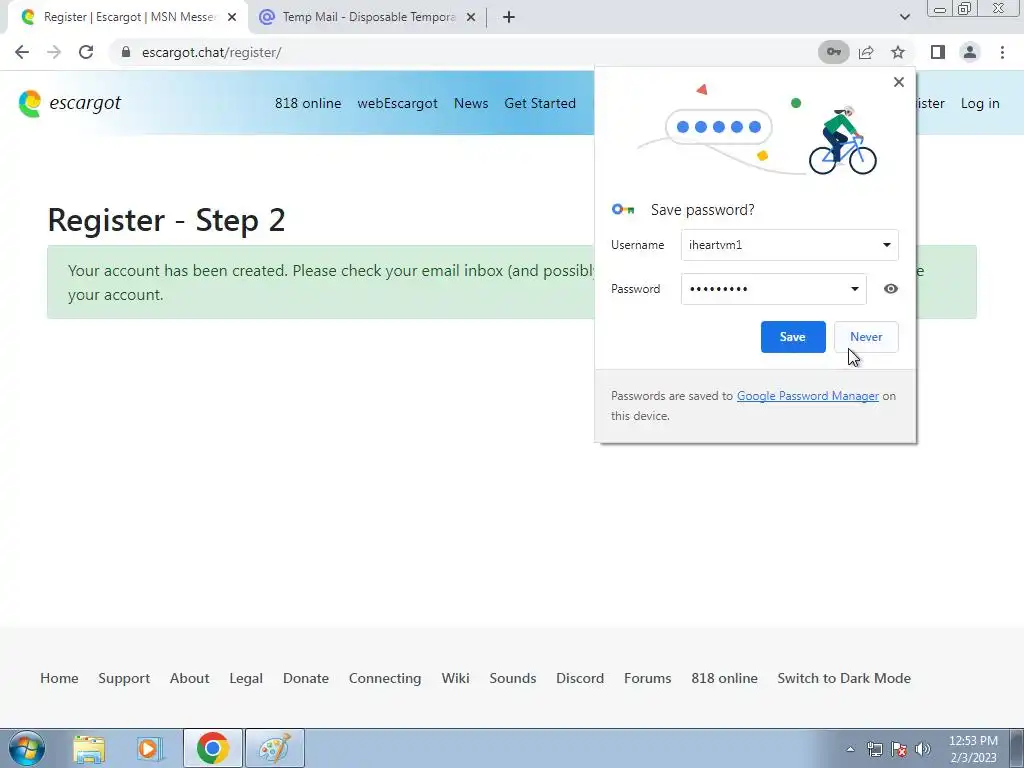Open the Chrome three-dot menu
The image size is (1024, 768).
1002,52
